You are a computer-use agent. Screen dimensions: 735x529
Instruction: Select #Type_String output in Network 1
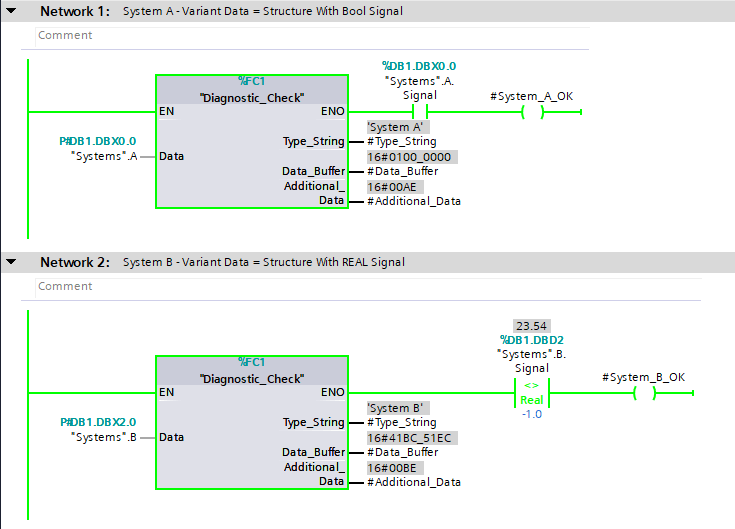point(401,141)
